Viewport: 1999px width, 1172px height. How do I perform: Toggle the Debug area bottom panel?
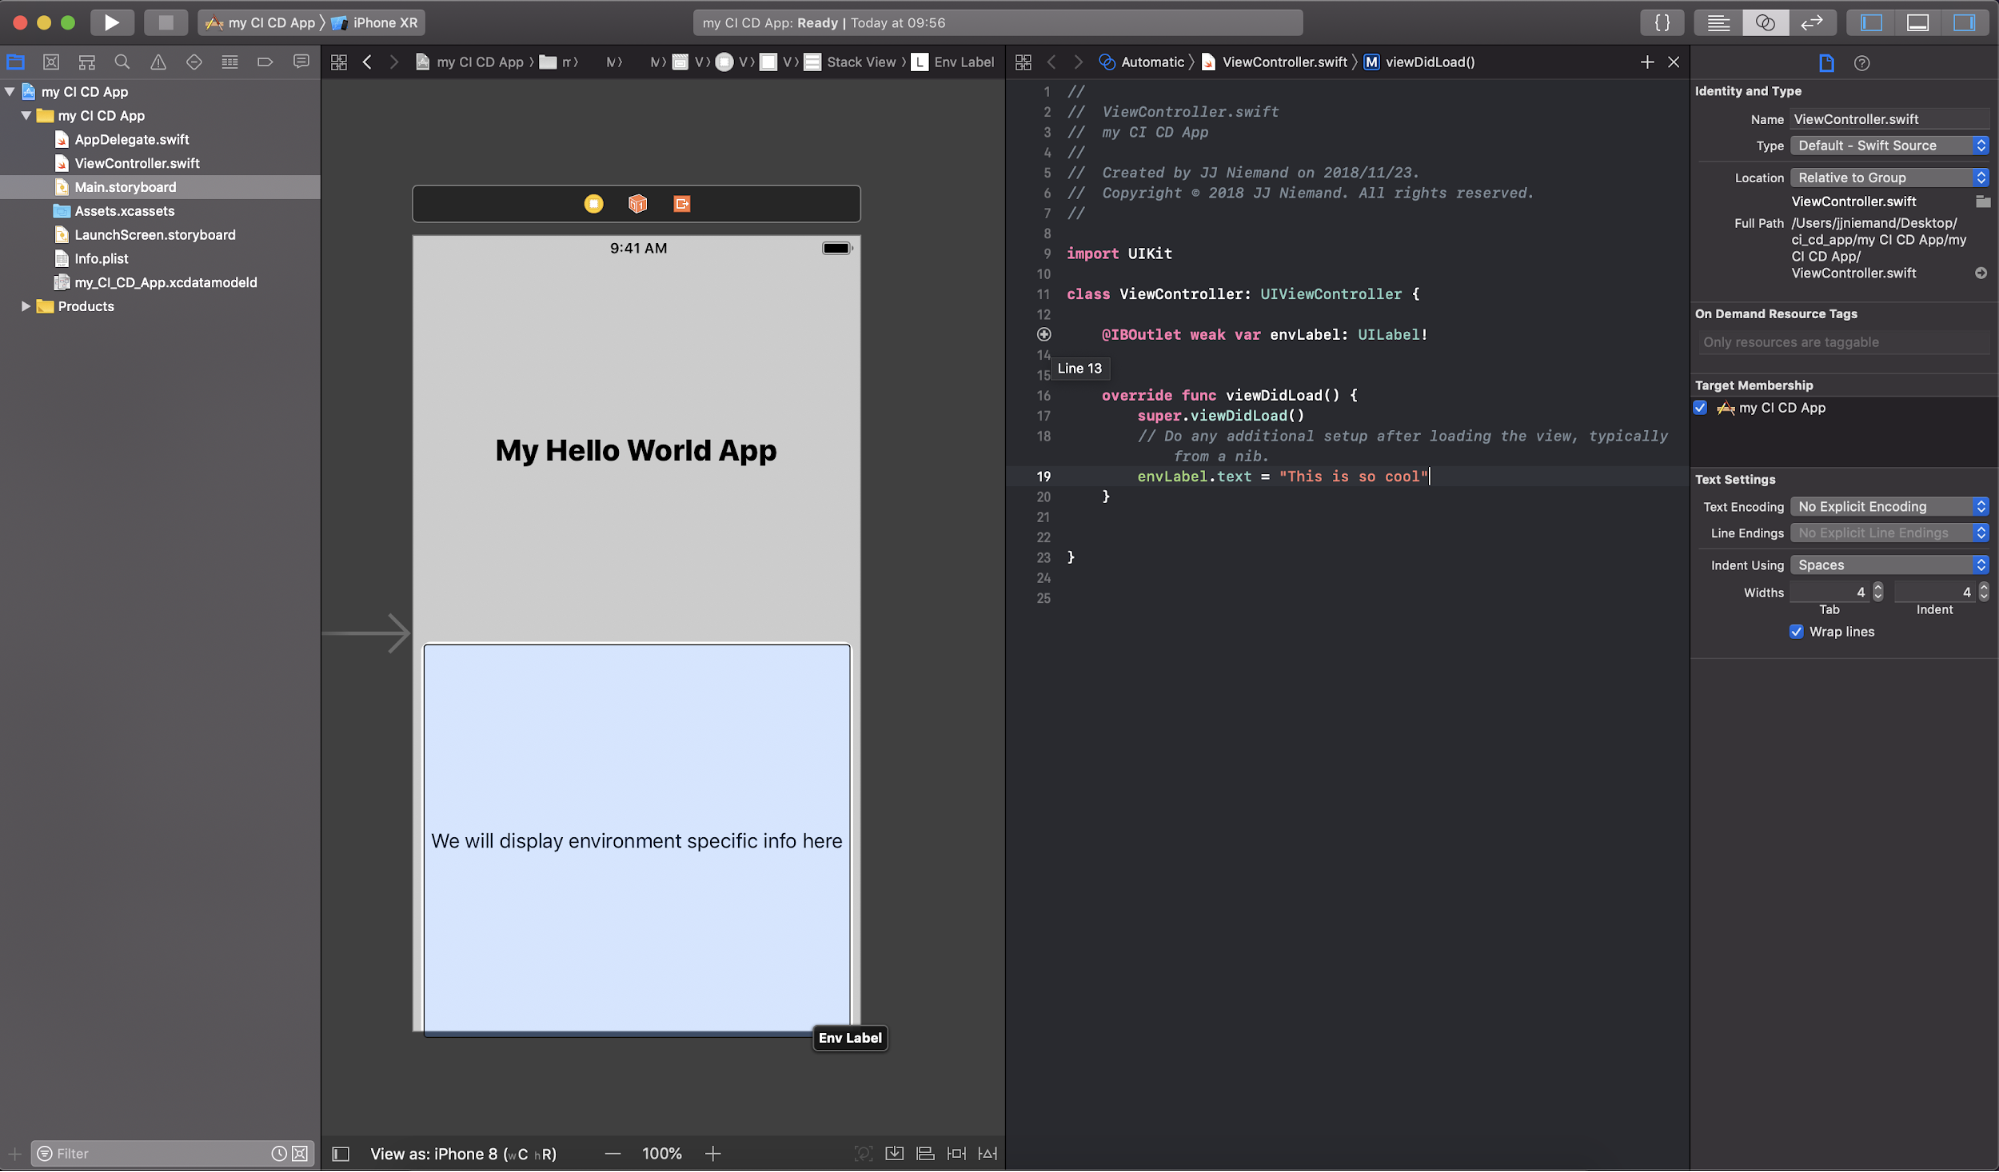pyautogui.click(x=1917, y=22)
